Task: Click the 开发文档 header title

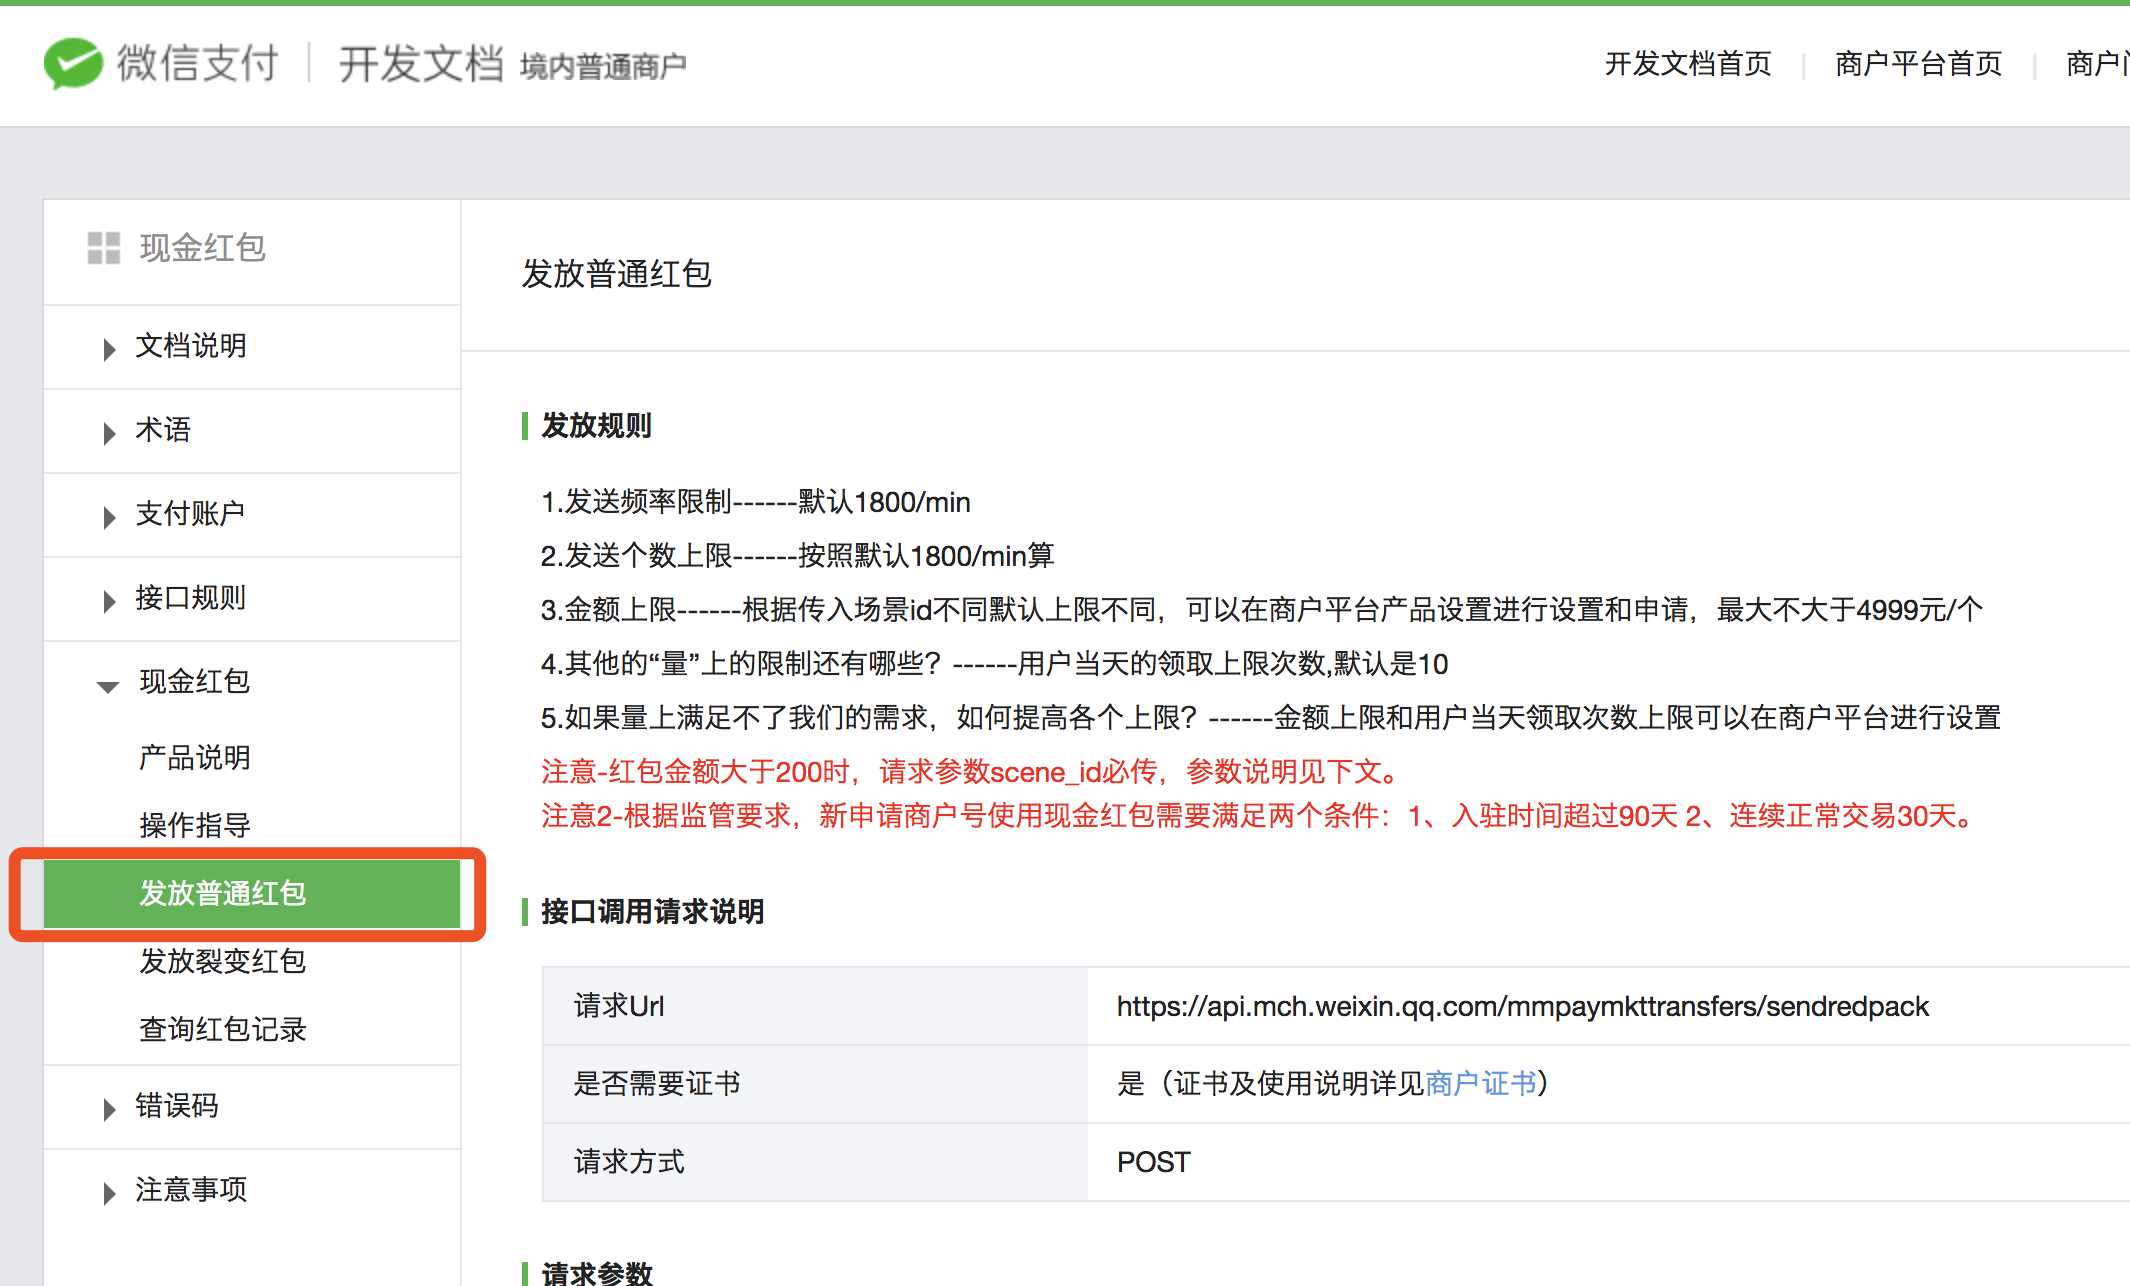Action: [420, 64]
